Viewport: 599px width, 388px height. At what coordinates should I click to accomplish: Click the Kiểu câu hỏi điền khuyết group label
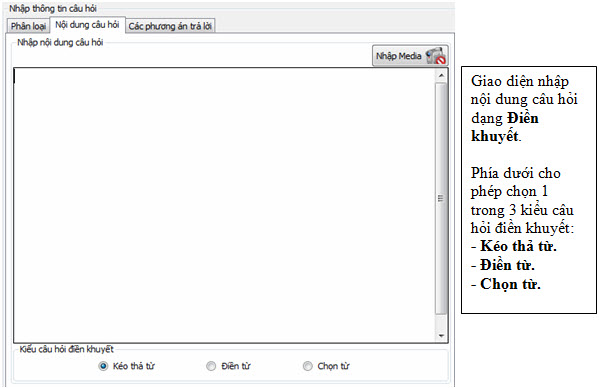(66, 349)
